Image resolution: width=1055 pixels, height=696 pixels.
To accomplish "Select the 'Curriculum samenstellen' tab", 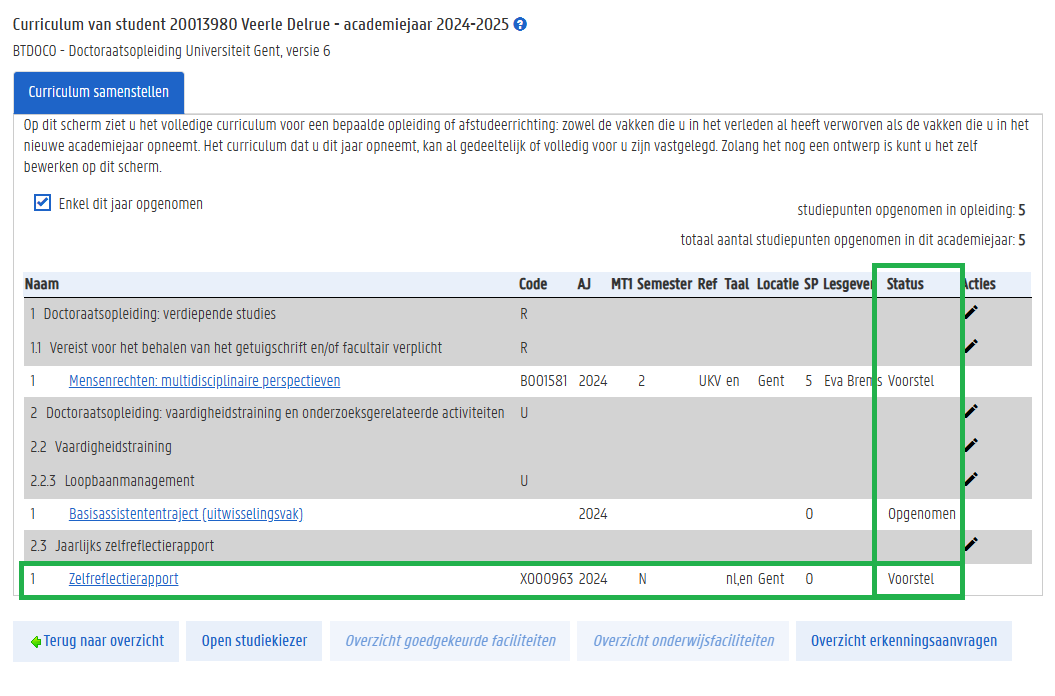I will point(99,92).
